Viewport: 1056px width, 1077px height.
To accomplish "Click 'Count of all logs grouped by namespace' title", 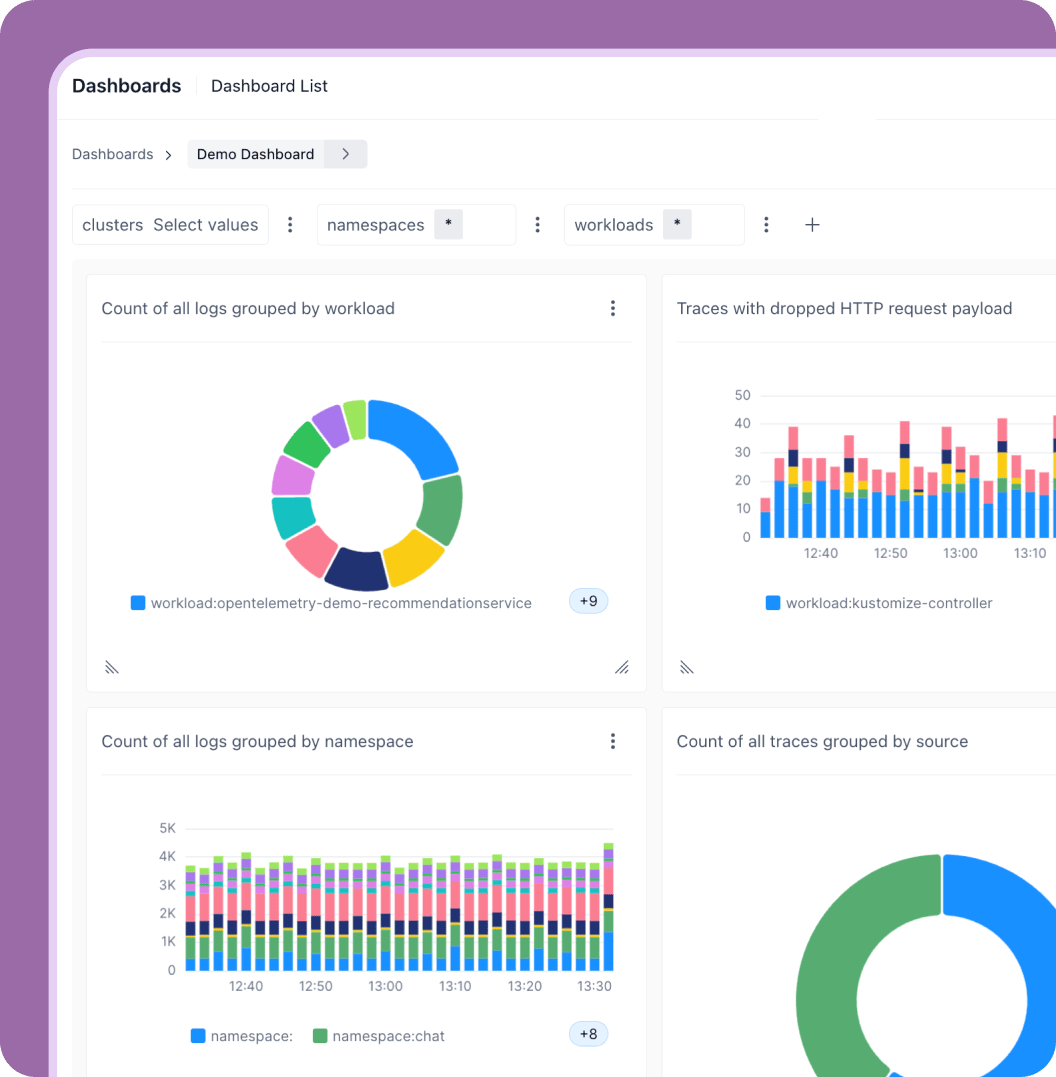I will pos(258,741).
